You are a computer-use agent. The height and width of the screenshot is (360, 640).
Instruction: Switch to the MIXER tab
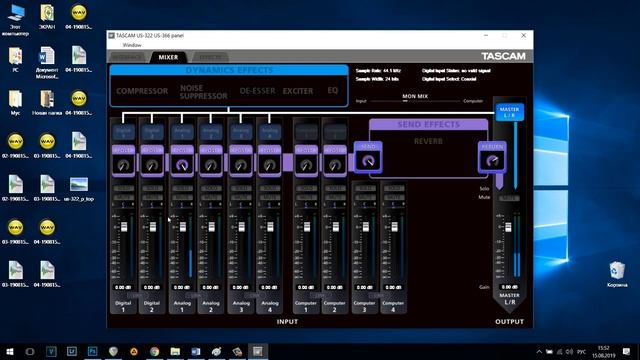tap(168, 57)
